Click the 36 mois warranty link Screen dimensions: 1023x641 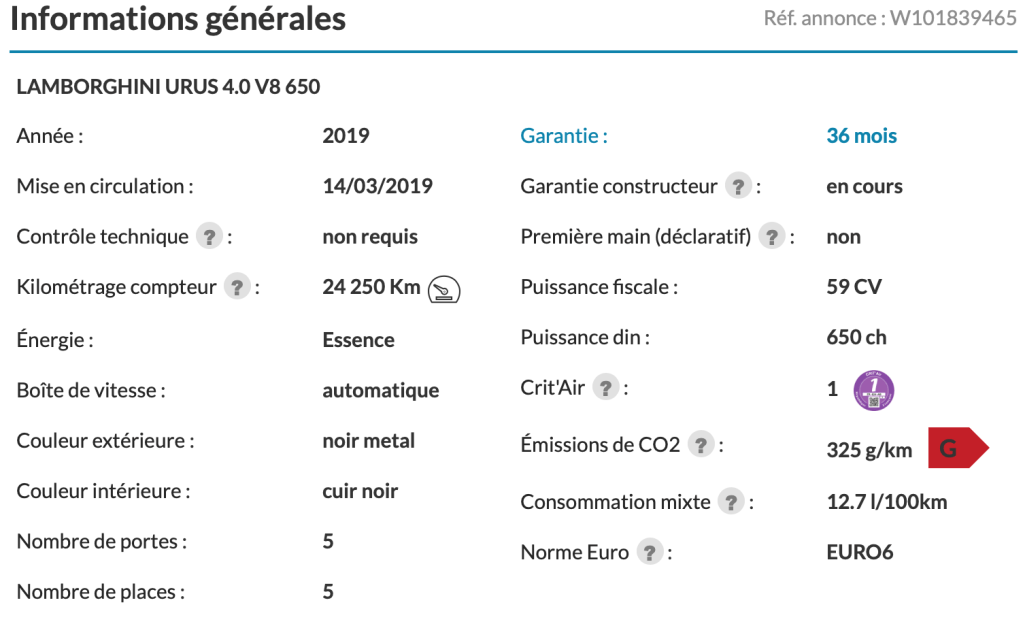[x=861, y=136]
